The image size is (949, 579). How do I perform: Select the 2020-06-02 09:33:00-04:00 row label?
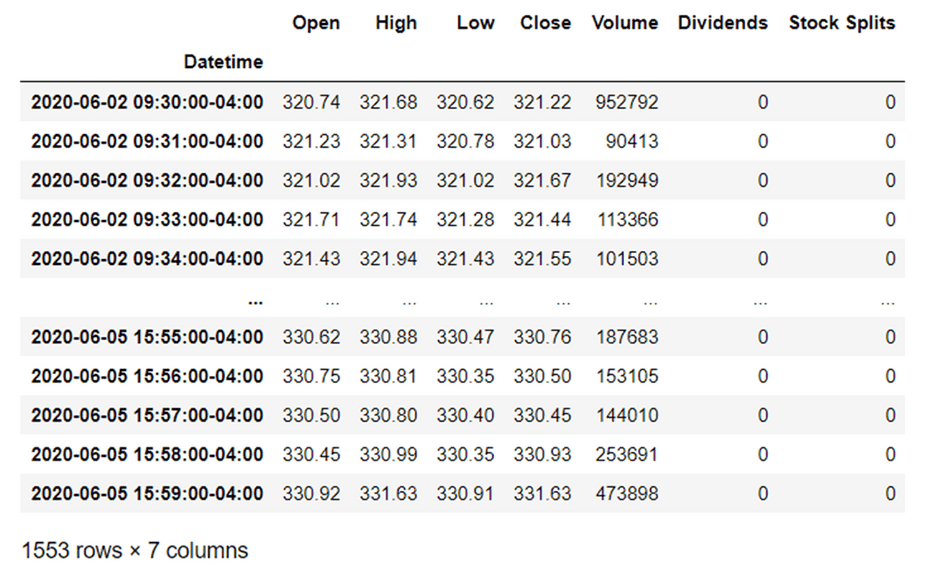point(147,220)
